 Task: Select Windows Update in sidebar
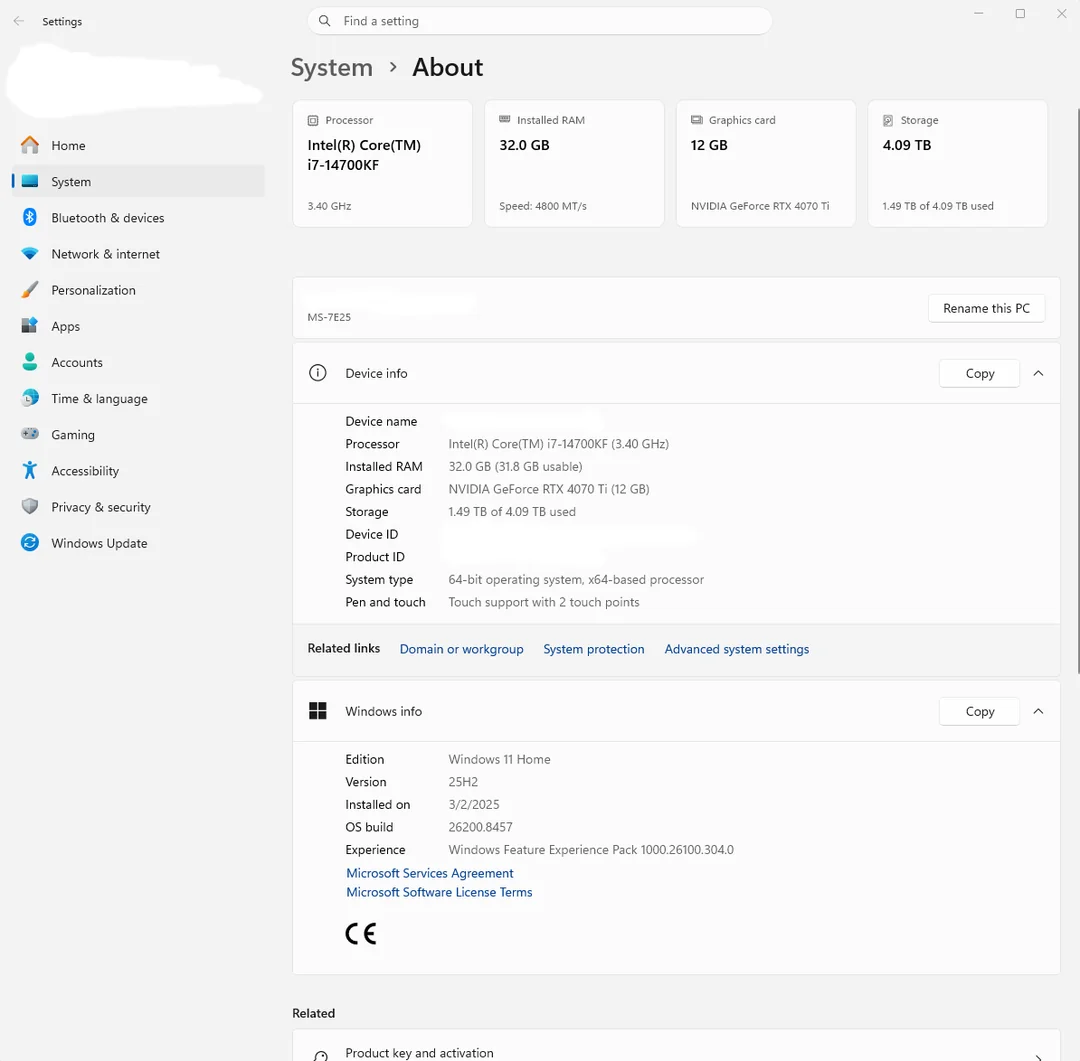[138, 543]
